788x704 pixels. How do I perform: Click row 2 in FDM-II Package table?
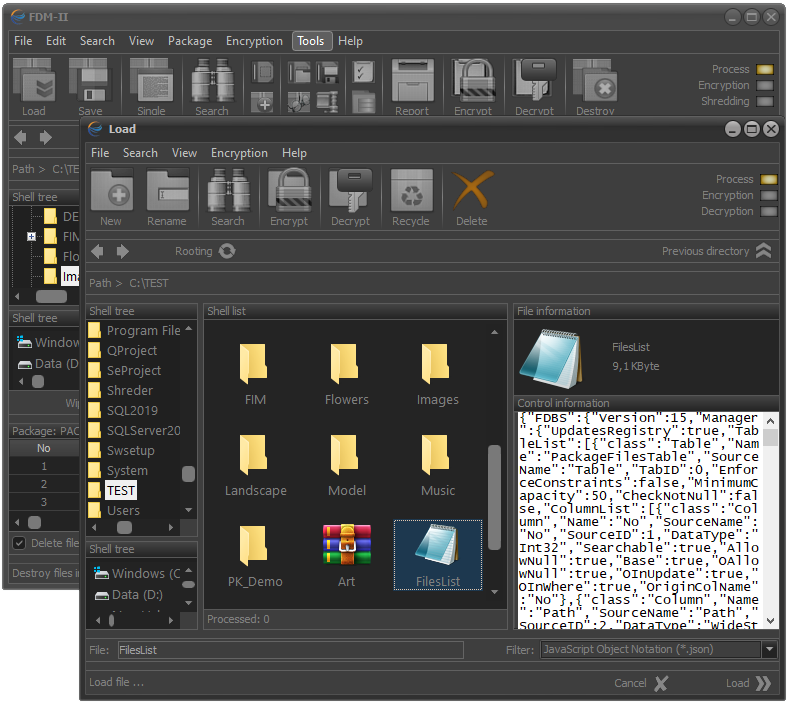pyautogui.click(x=44, y=484)
